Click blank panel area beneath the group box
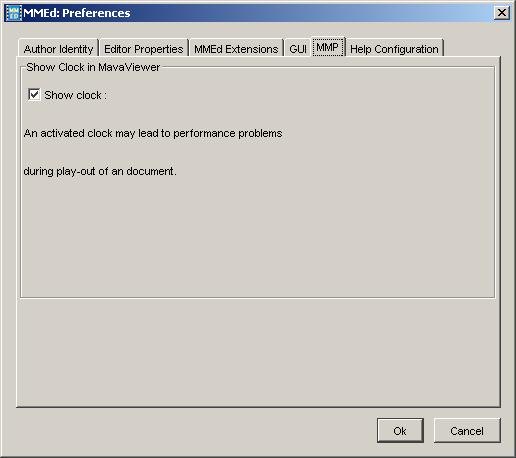 [258, 352]
